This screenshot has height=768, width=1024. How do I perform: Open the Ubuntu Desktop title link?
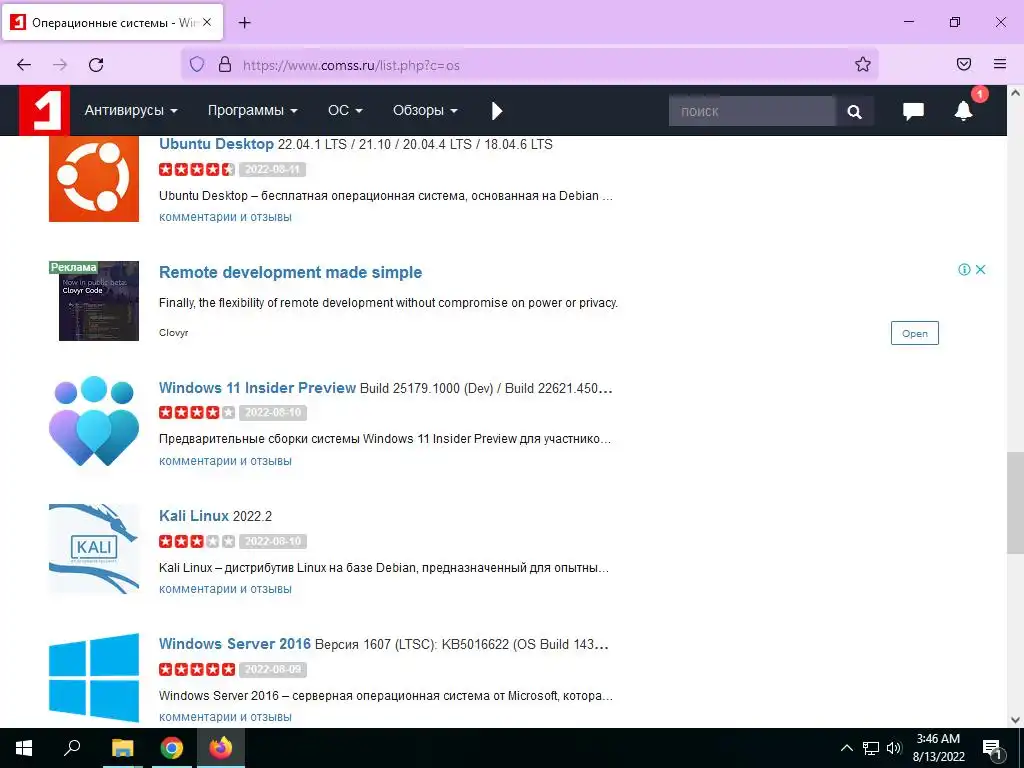click(x=216, y=144)
